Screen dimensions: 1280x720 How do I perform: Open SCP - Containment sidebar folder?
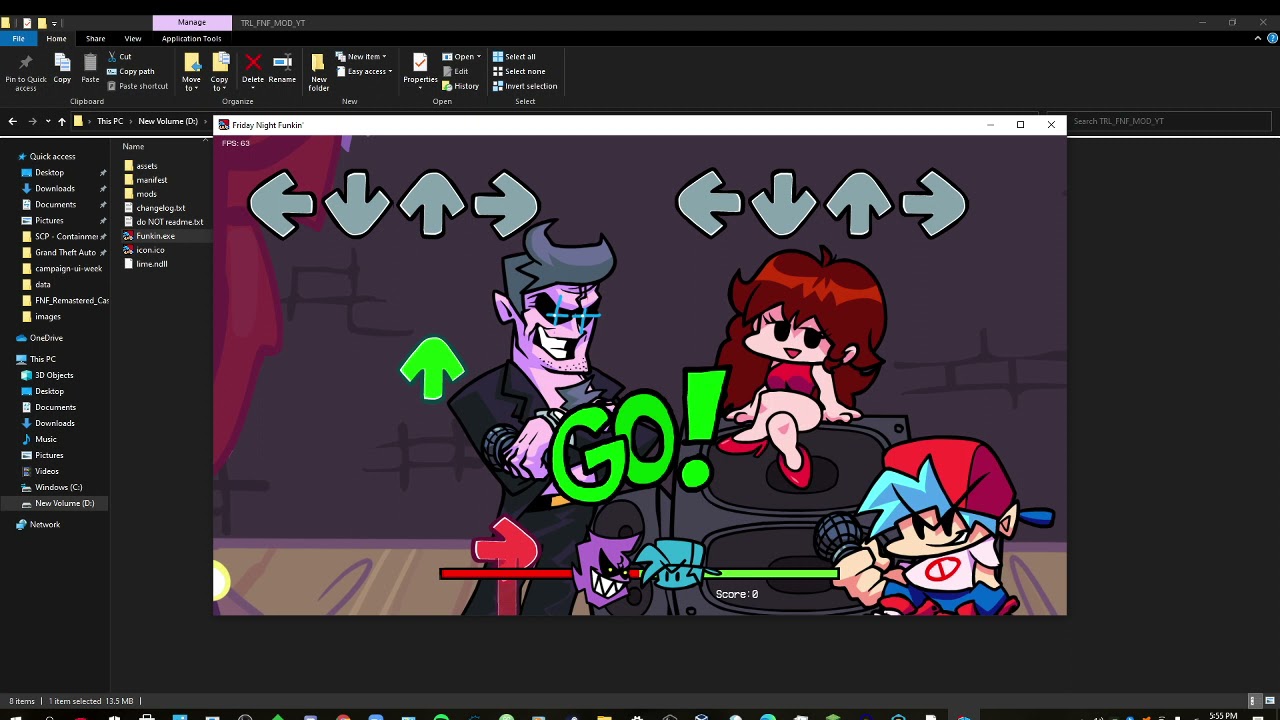point(66,236)
